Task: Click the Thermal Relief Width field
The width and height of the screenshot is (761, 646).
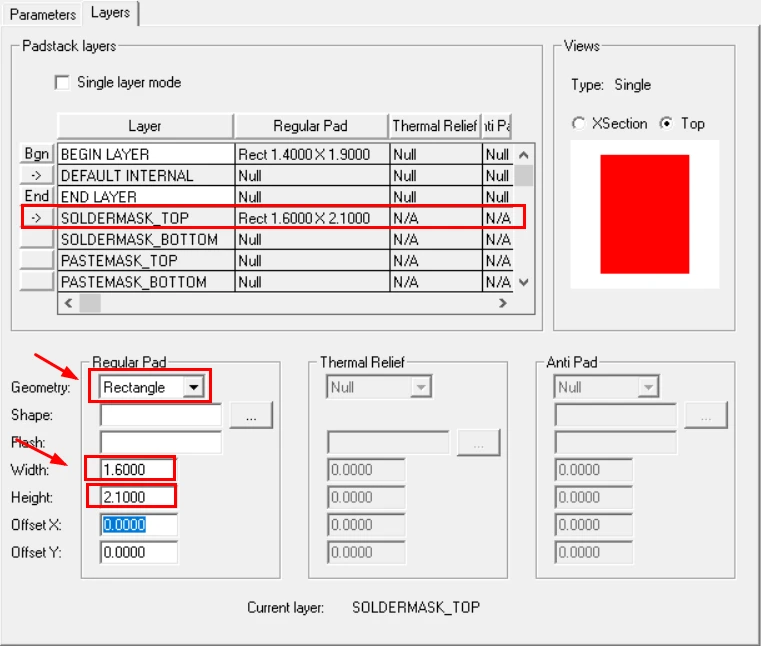Action: pyautogui.click(x=366, y=469)
